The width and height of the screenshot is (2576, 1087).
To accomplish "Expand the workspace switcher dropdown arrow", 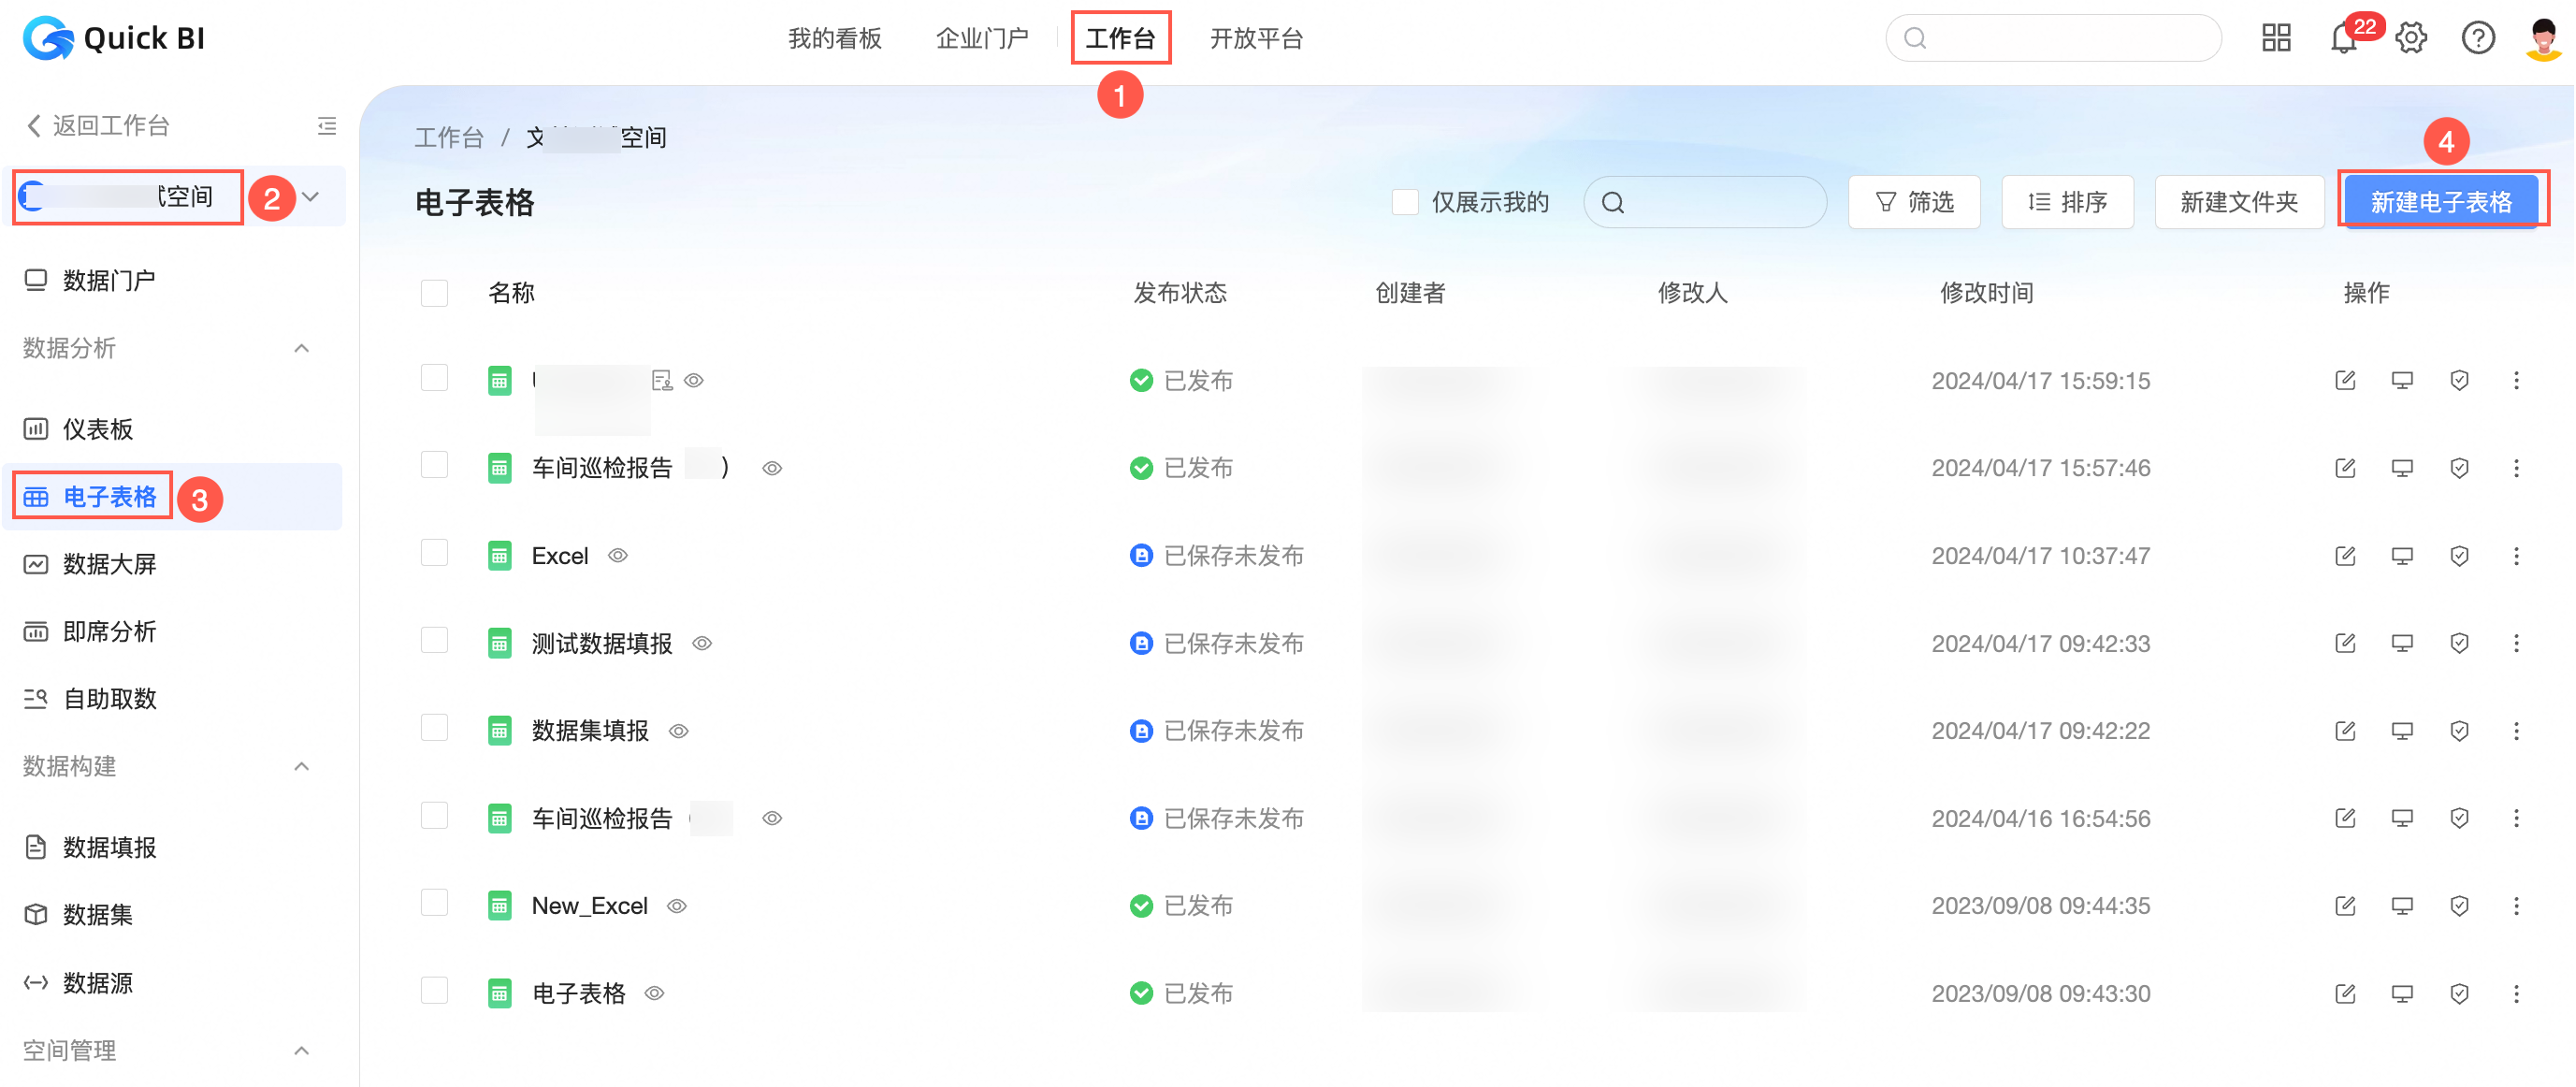I will click(311, 197).
